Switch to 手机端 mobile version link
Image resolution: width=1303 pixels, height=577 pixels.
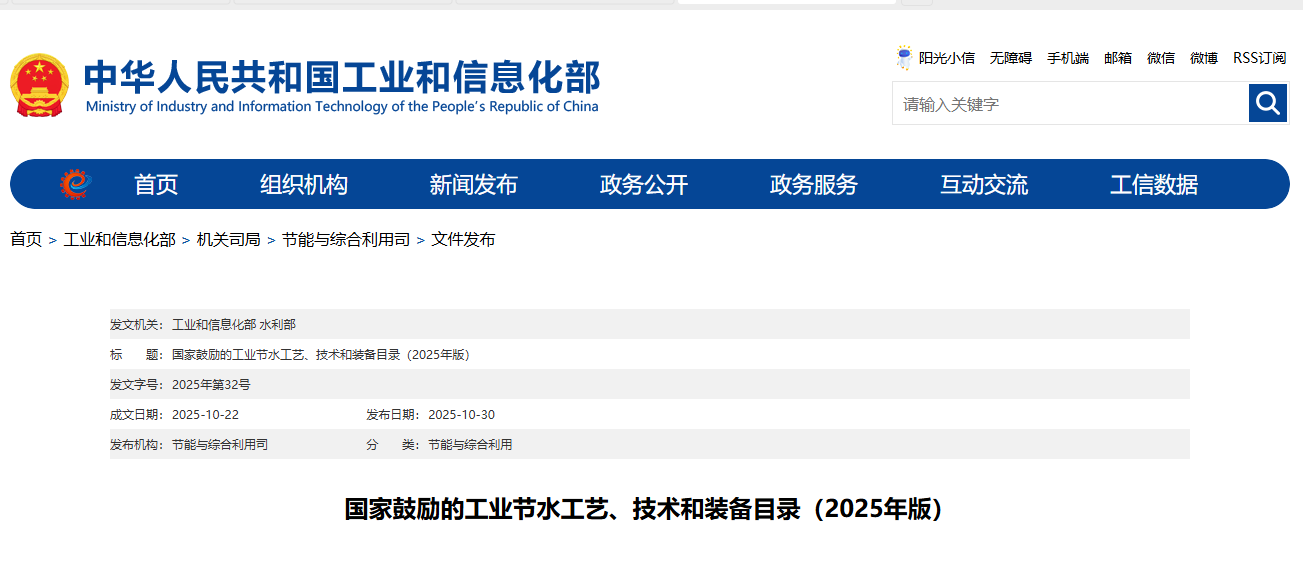[x=1067, y=58]
